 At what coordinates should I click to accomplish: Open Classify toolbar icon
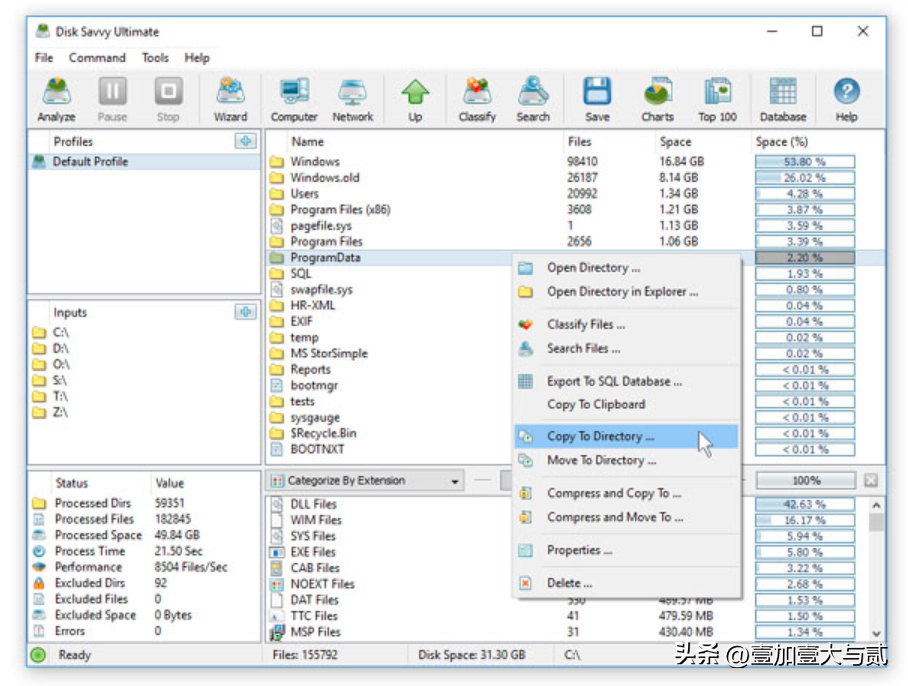(x=477, y=100)
